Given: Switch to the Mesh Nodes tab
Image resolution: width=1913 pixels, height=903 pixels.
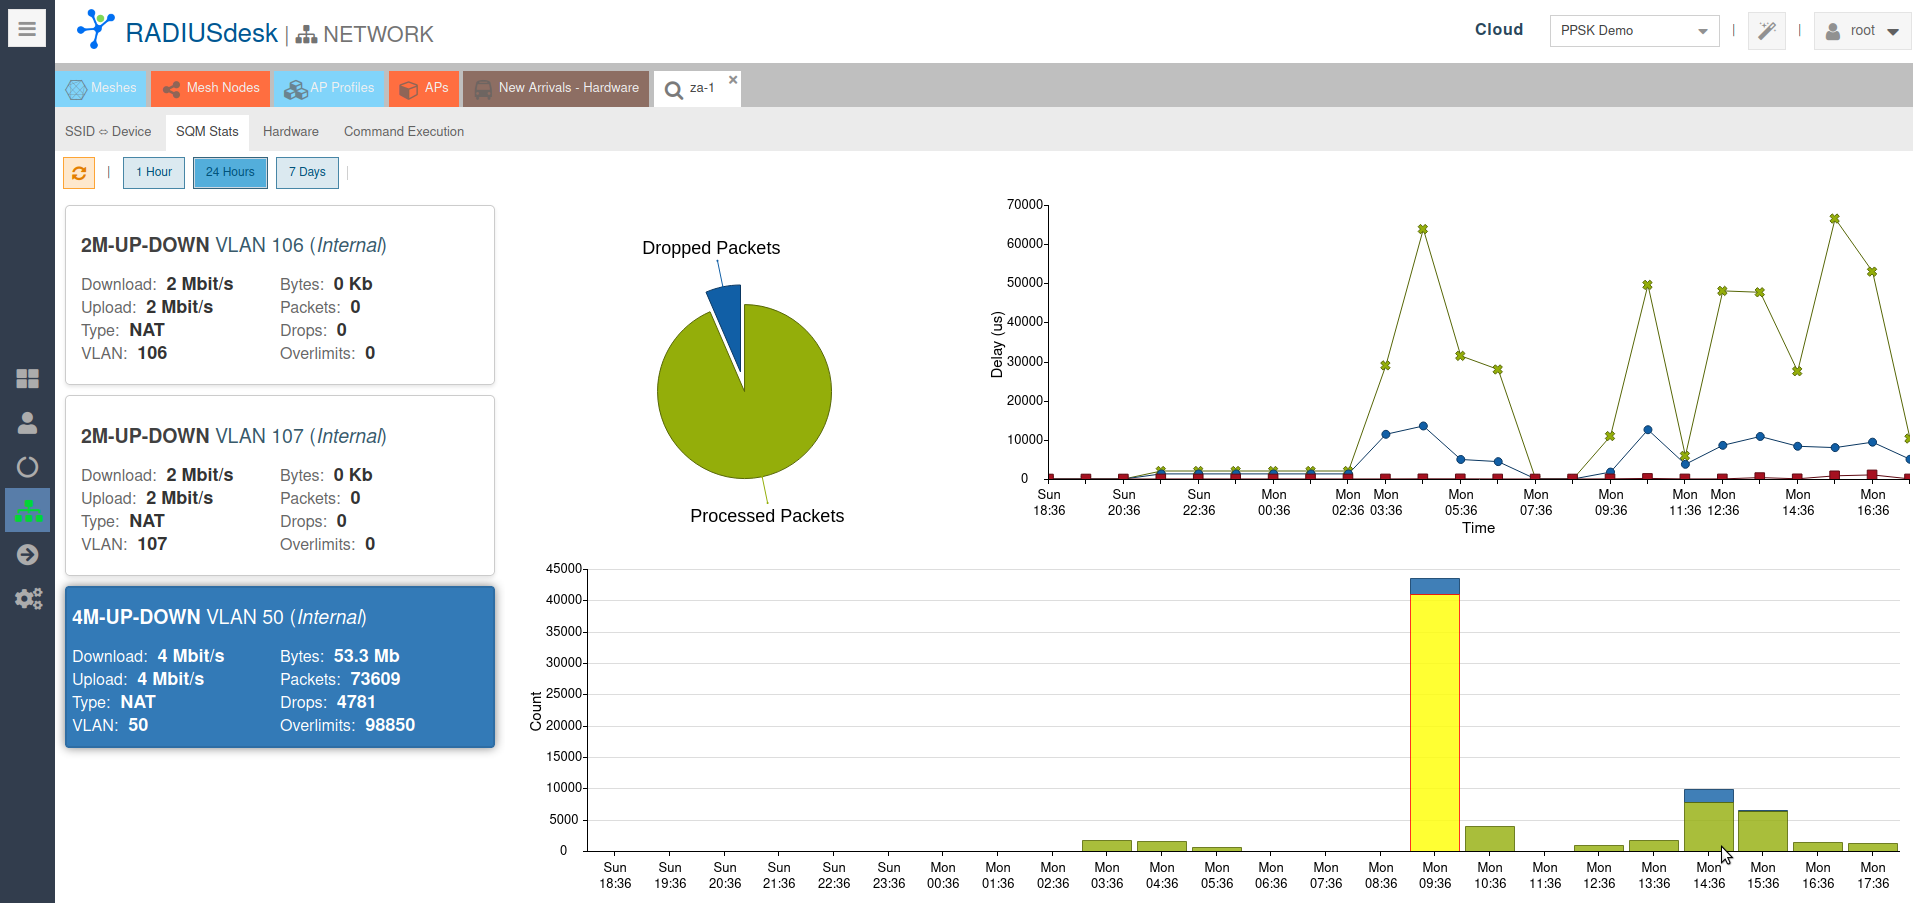Looking at the screenshot, I should pos(211,88).
